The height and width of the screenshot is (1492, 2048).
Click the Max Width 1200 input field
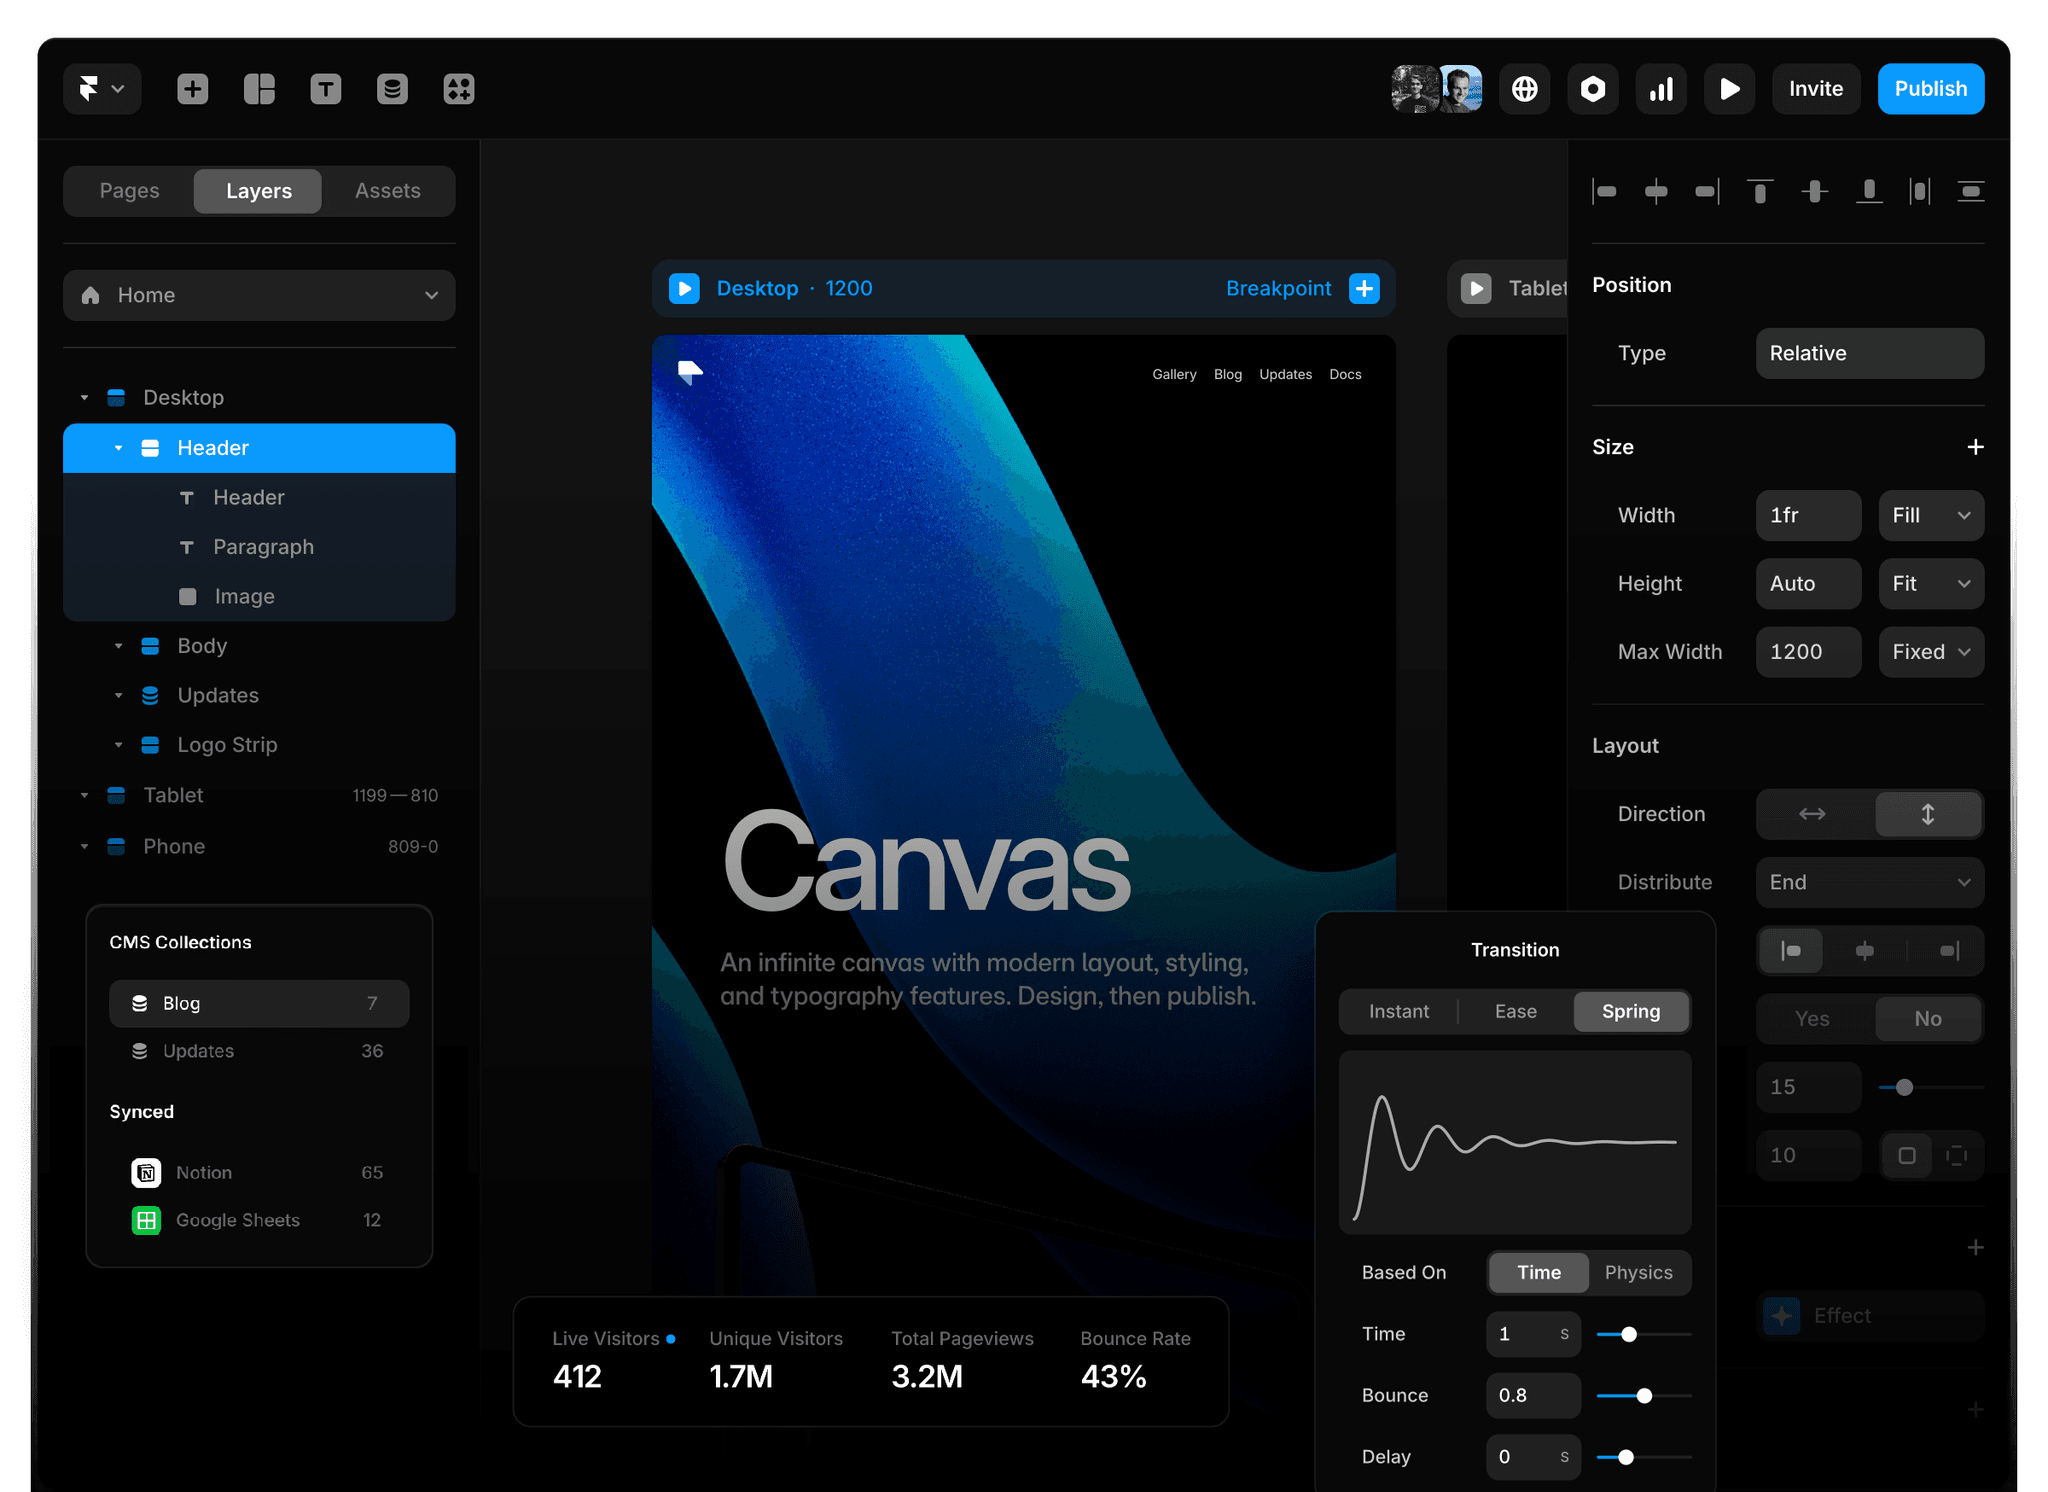(x=1807, y=652)
